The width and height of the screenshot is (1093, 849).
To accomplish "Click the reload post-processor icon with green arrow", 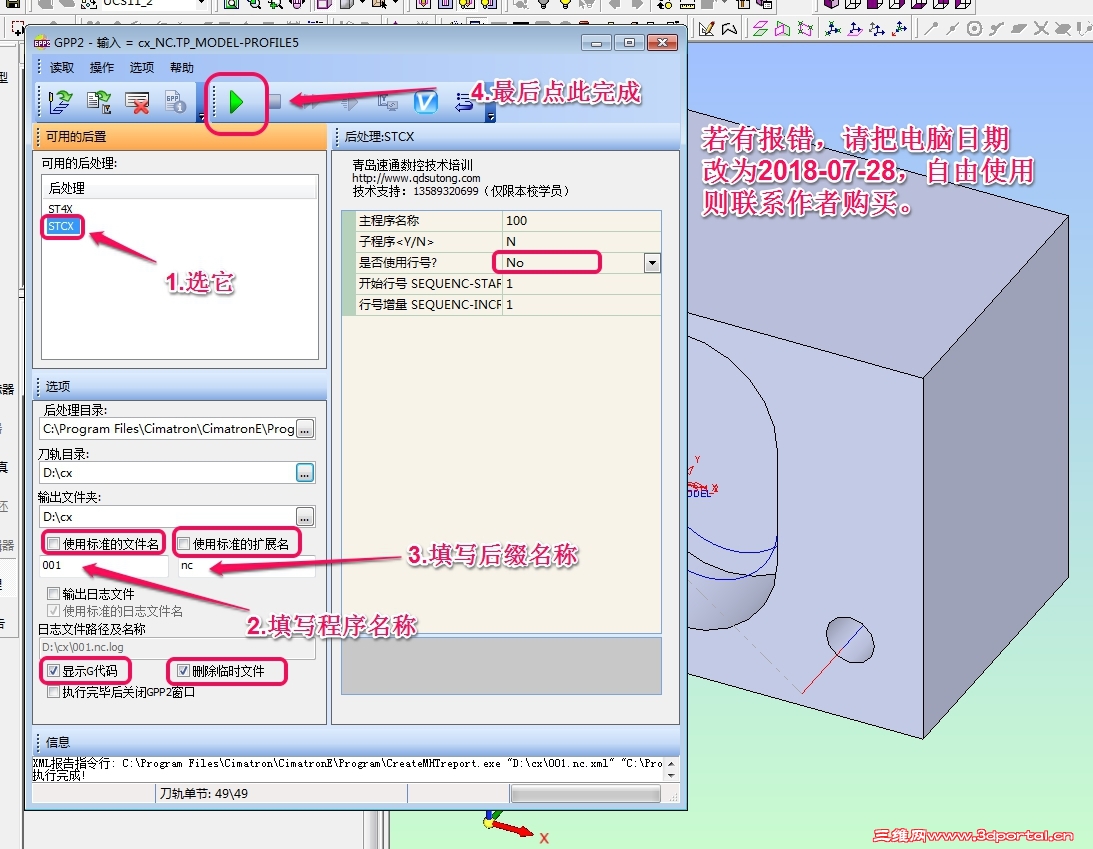I will [99, 102].
